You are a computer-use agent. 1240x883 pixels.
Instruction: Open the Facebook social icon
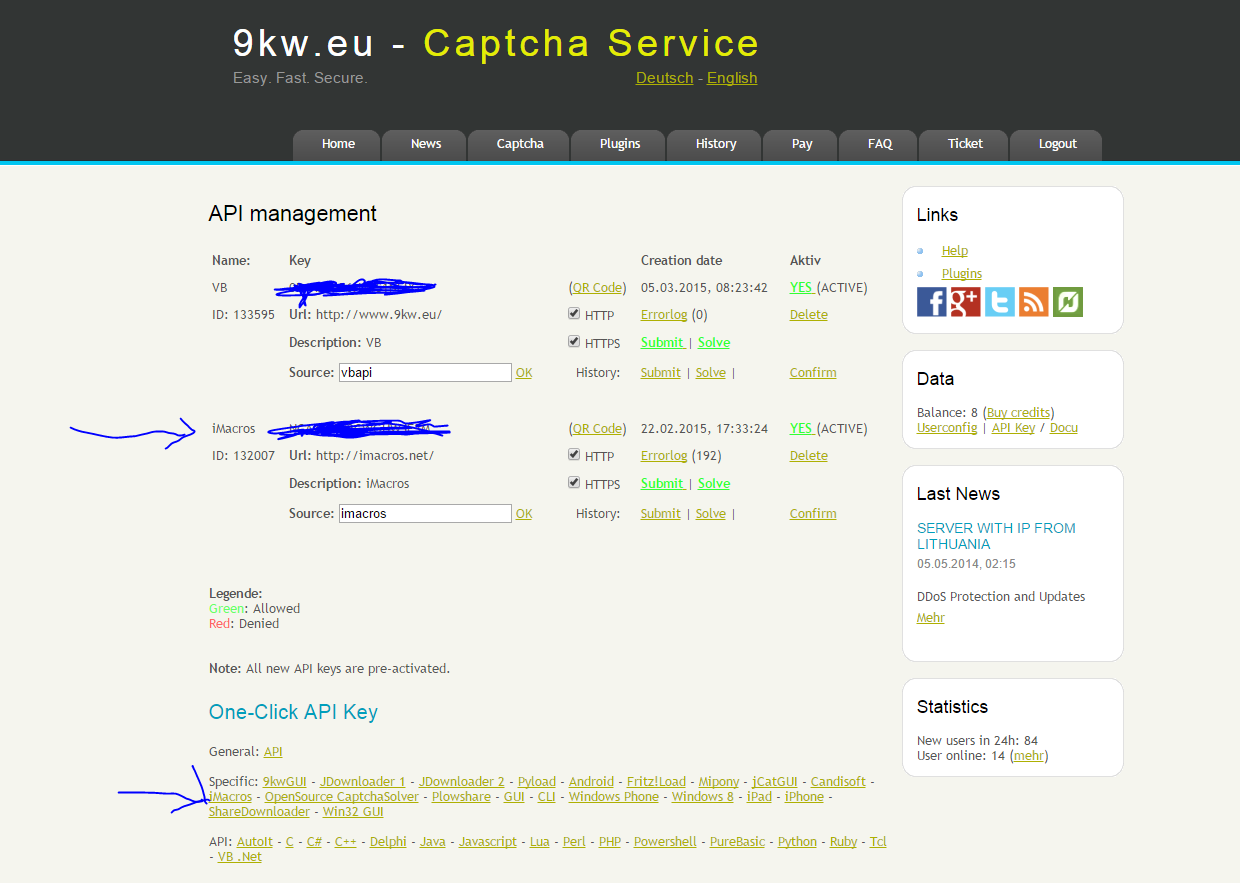[931, 302]
